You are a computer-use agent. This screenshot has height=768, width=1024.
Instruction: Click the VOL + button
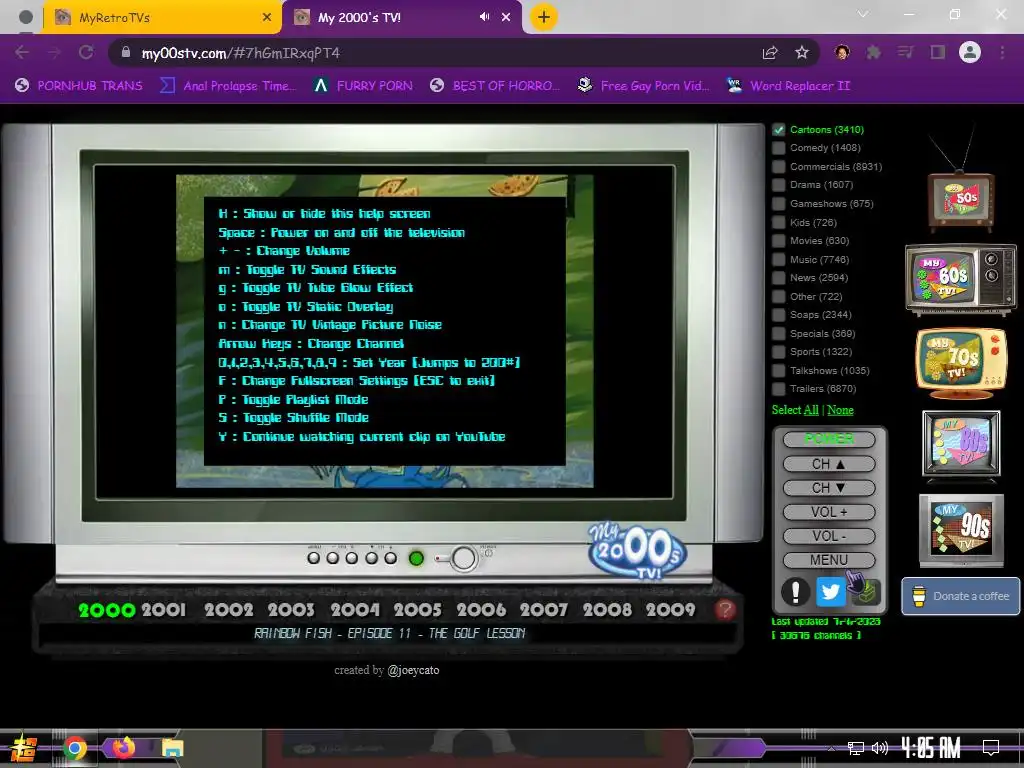pos(829,512)
